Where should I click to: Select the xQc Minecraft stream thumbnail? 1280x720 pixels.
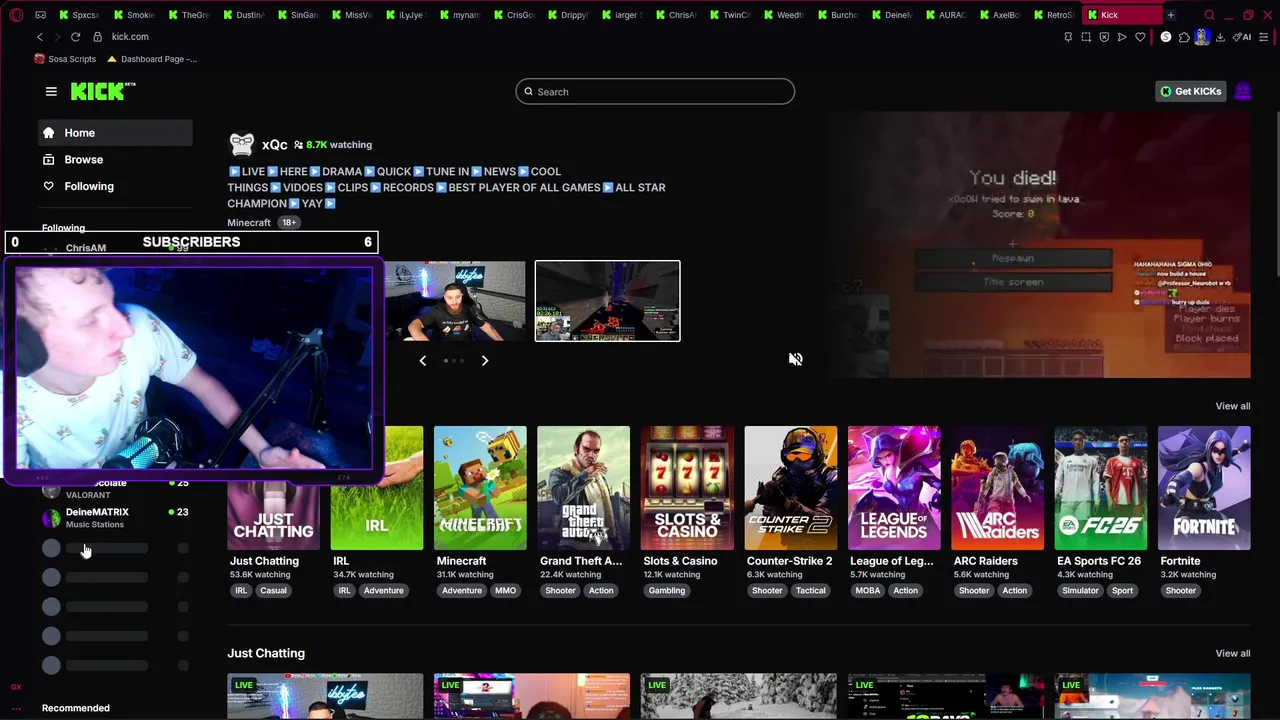click(x=607, y=301)
